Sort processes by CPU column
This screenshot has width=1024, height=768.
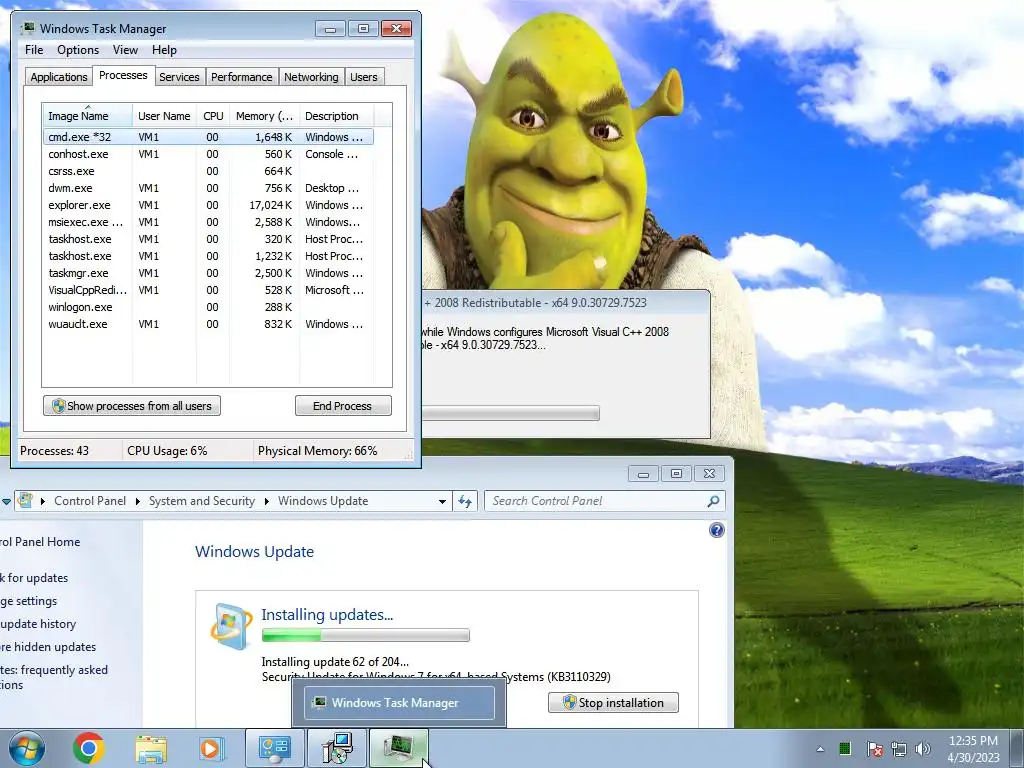click(213, 116)
